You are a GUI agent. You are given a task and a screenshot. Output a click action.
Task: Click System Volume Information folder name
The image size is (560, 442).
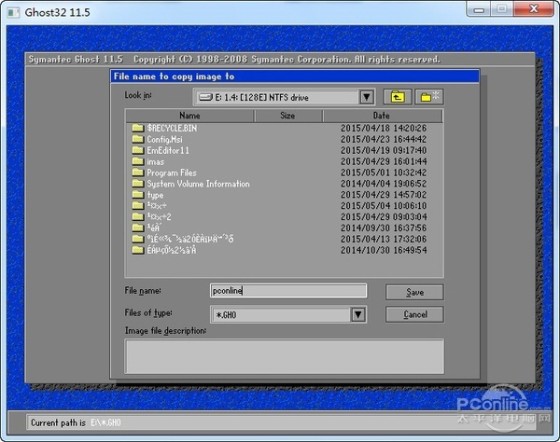tap(198, 184)
